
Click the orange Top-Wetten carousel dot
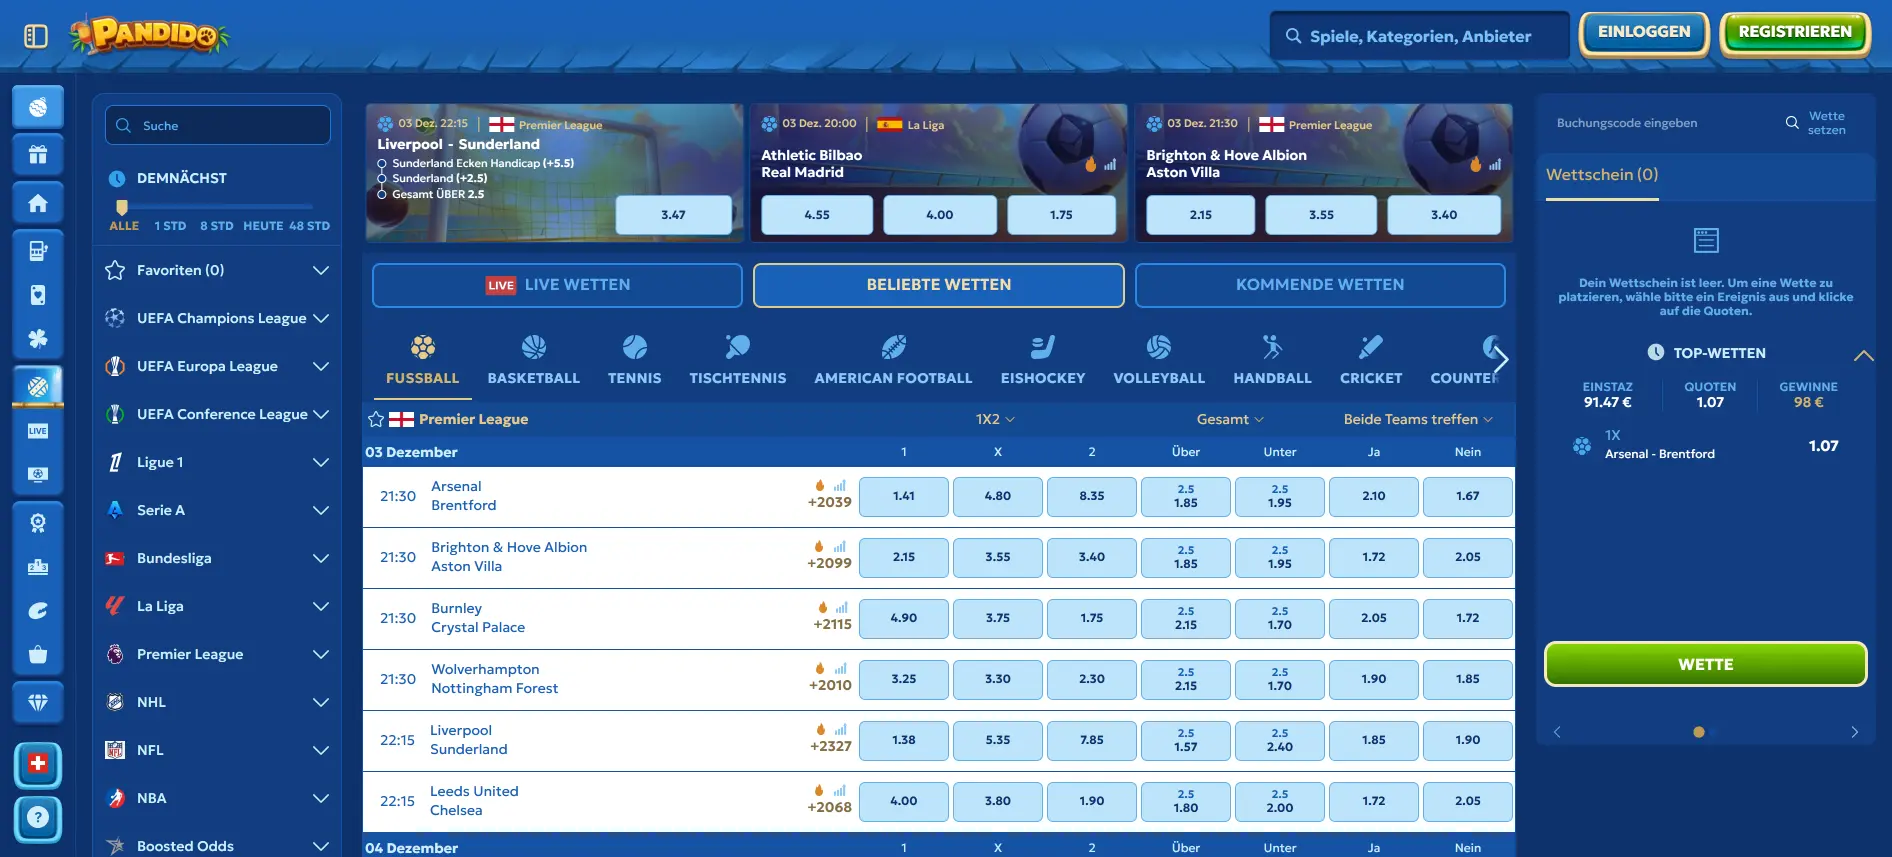[x=1698, y=732]
